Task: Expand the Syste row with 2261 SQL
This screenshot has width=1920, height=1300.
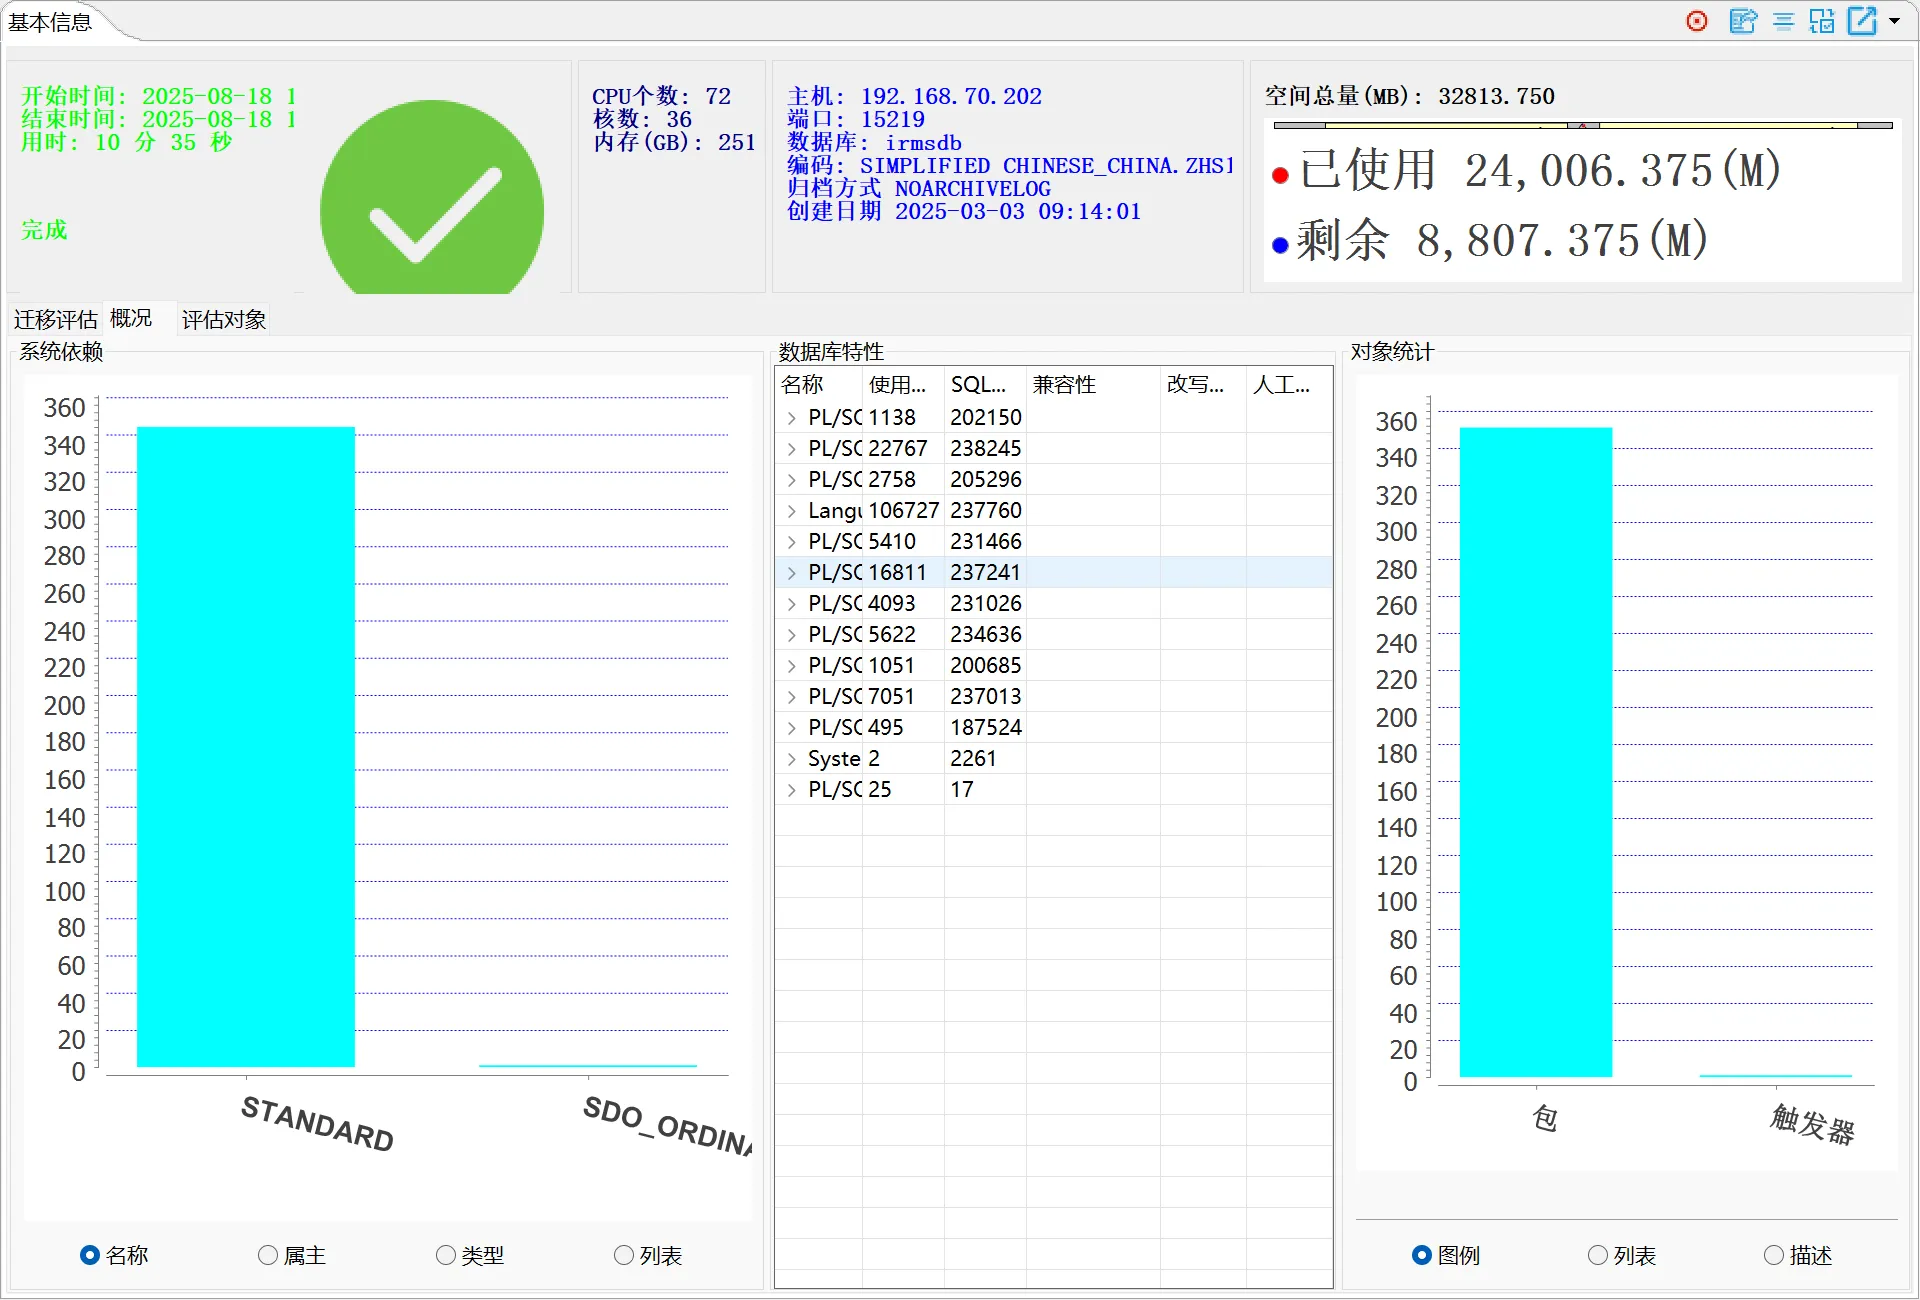Action: pos(792,759)
